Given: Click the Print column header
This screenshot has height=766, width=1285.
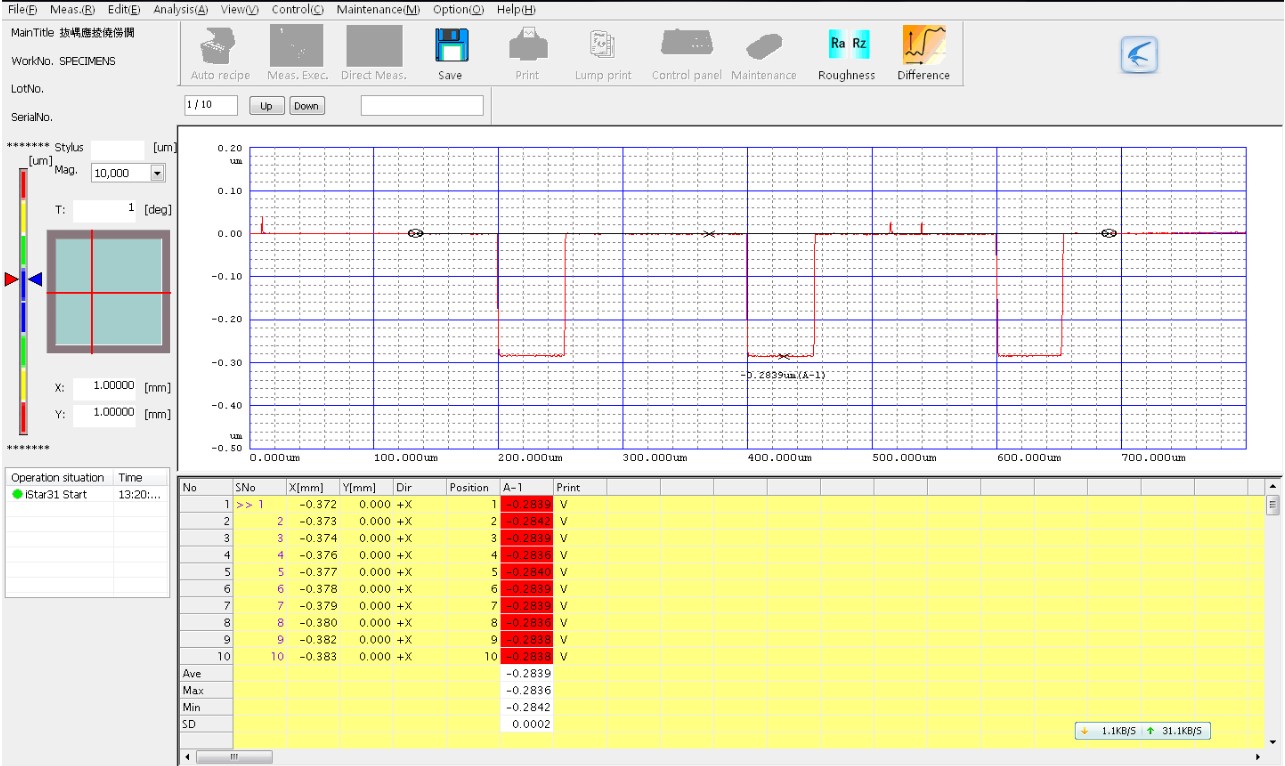Looking at the screenshot, I should click(581, 487).
